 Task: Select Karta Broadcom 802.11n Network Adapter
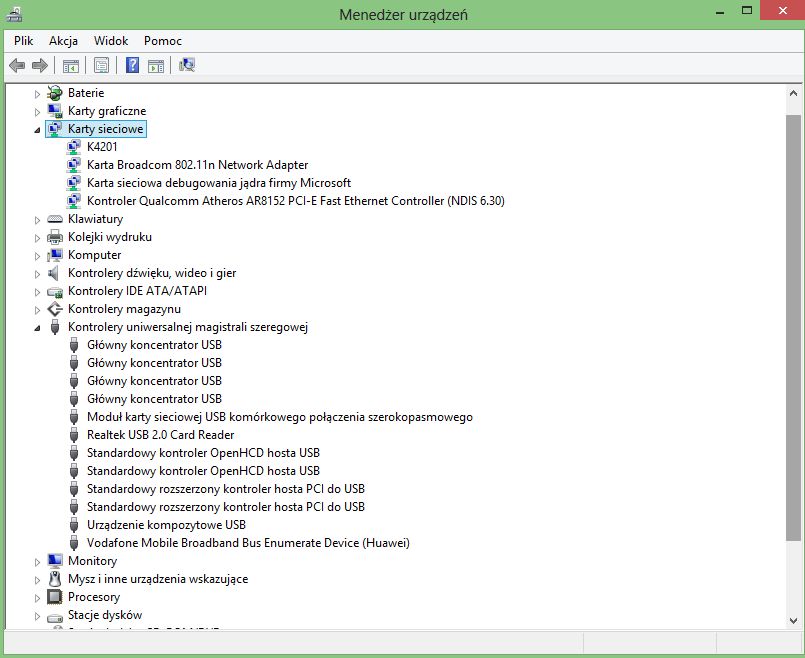tap(197, 165)
